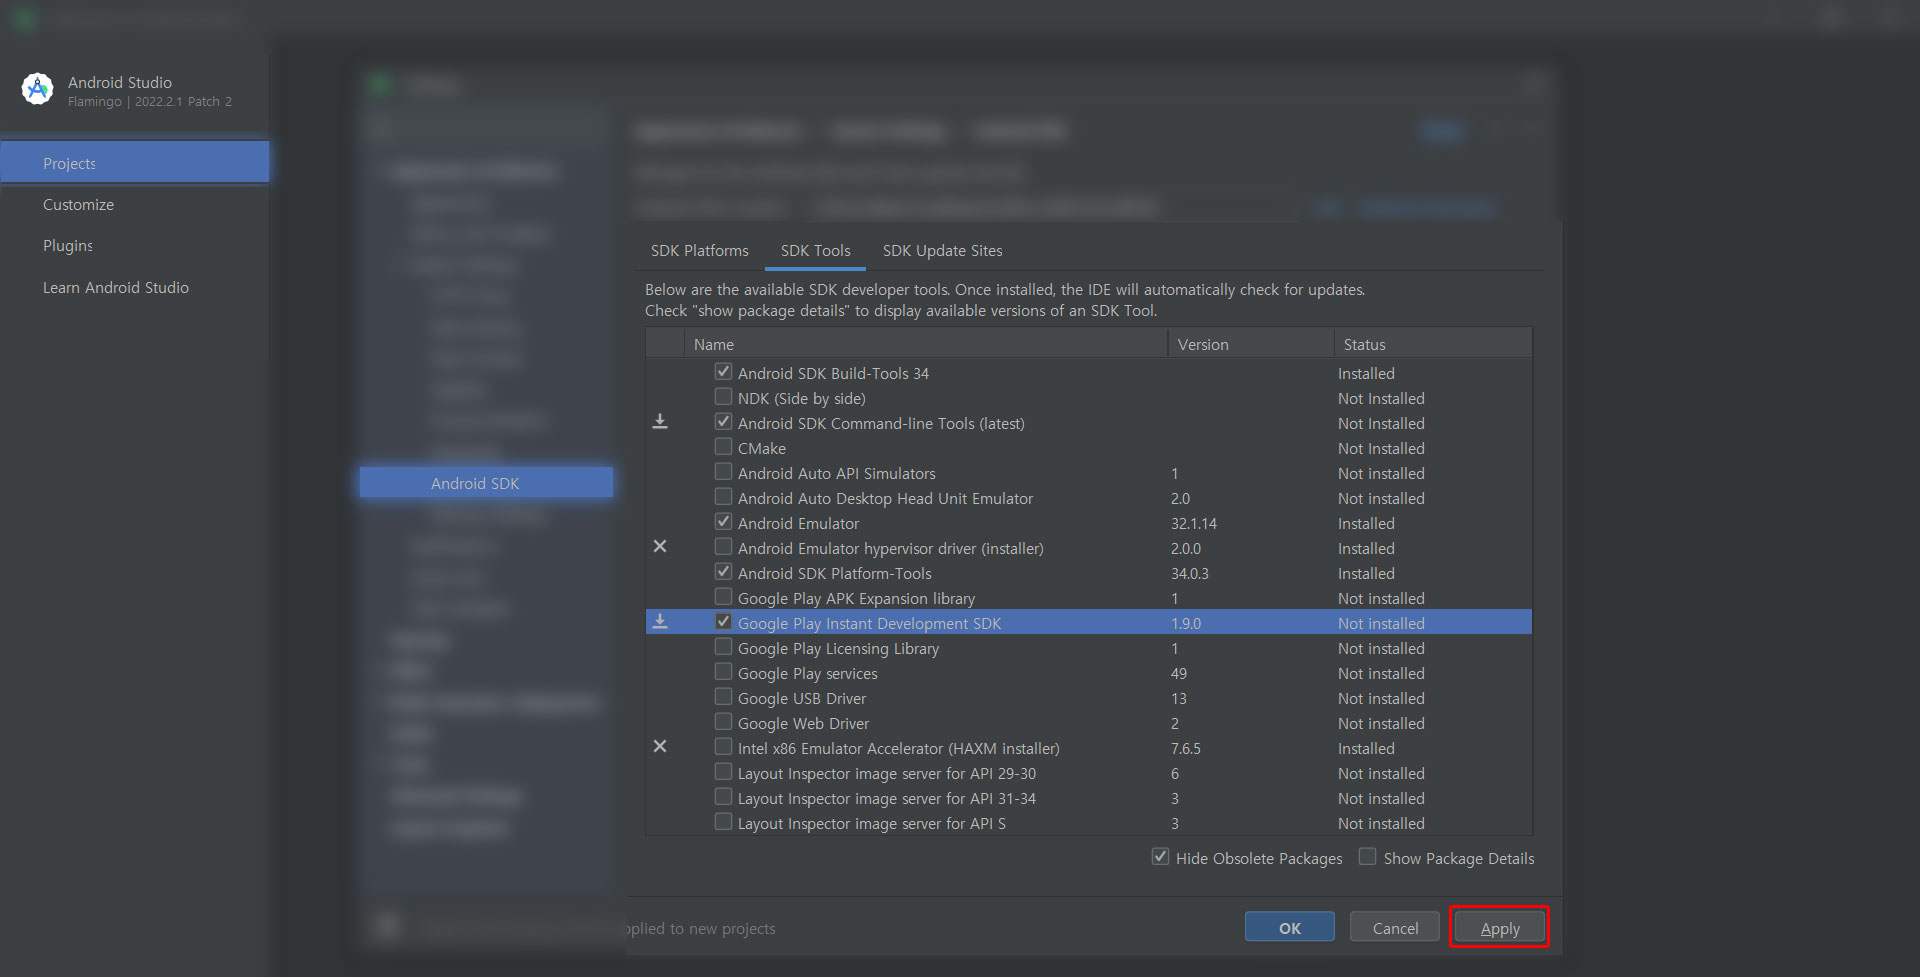The height and width of the screenshot is (977, 1920).
Task: Click download icon beside Instant Development SDK row
Action: 660,622
